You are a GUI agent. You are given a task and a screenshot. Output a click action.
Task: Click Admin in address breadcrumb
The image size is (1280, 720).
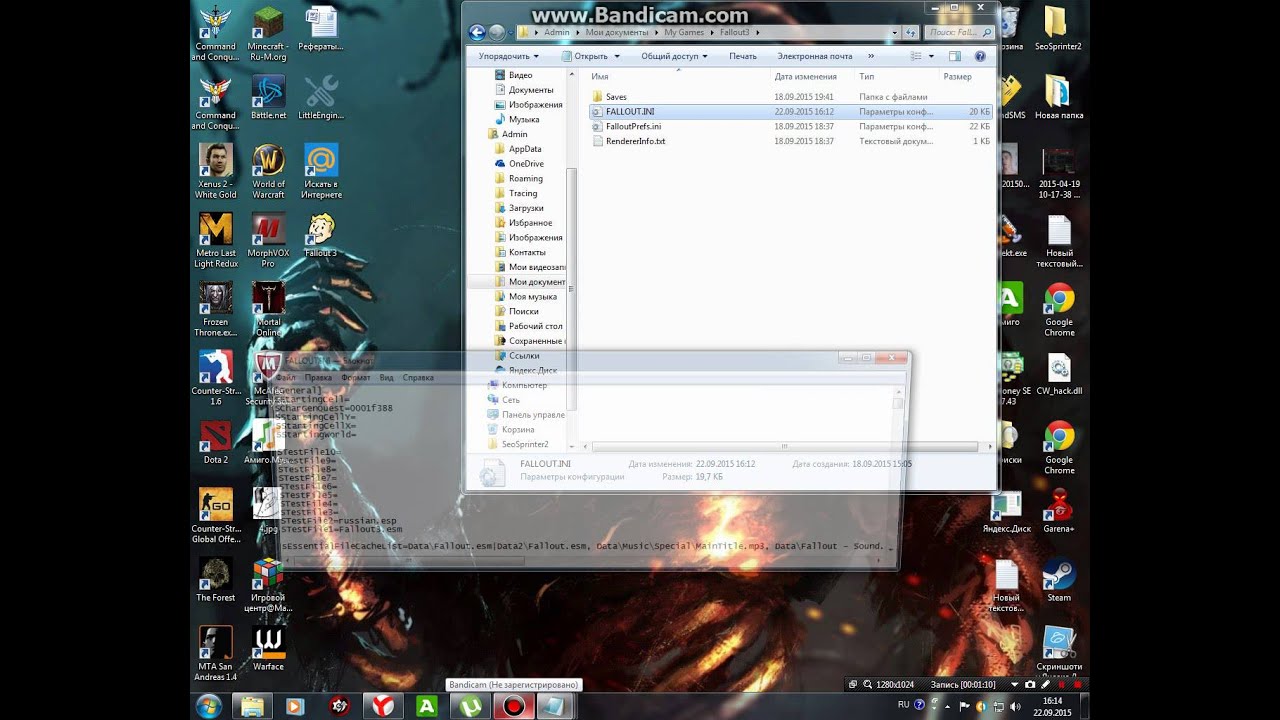point(557,32)
